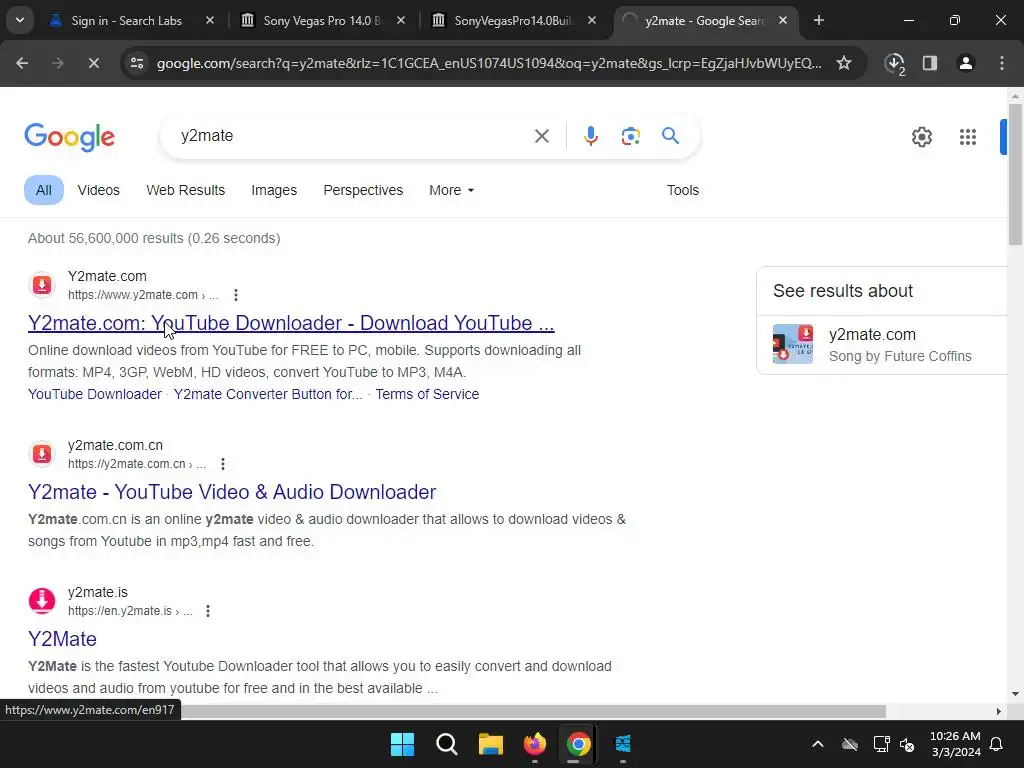This screenshot has width=1024, height=768.
Task: Go back to previous page
Action: click(x=22, y=63)
